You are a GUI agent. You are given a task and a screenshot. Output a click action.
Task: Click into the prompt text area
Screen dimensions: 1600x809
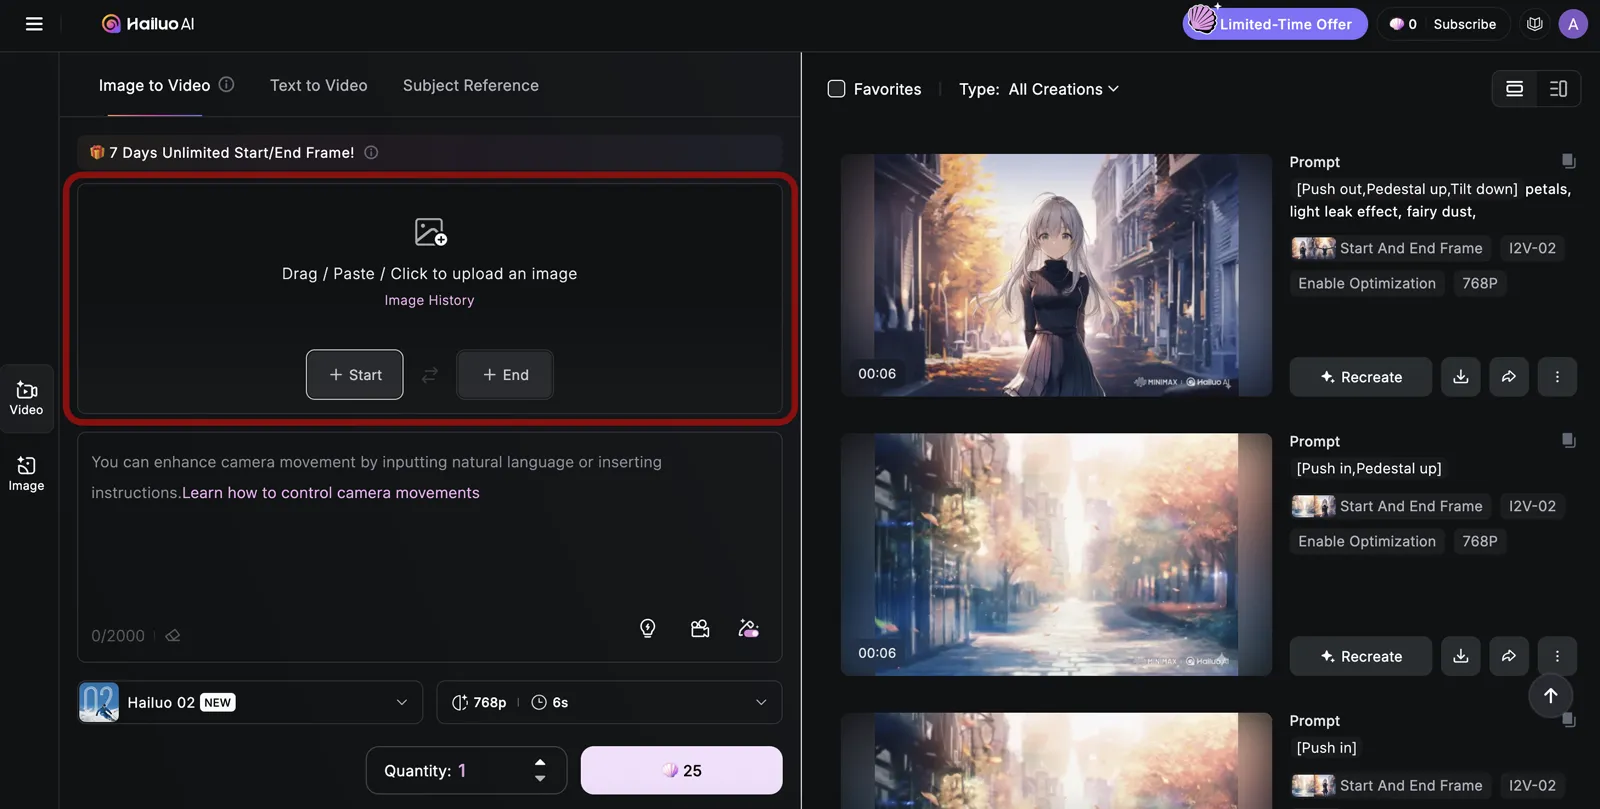[x=429, y=547]
